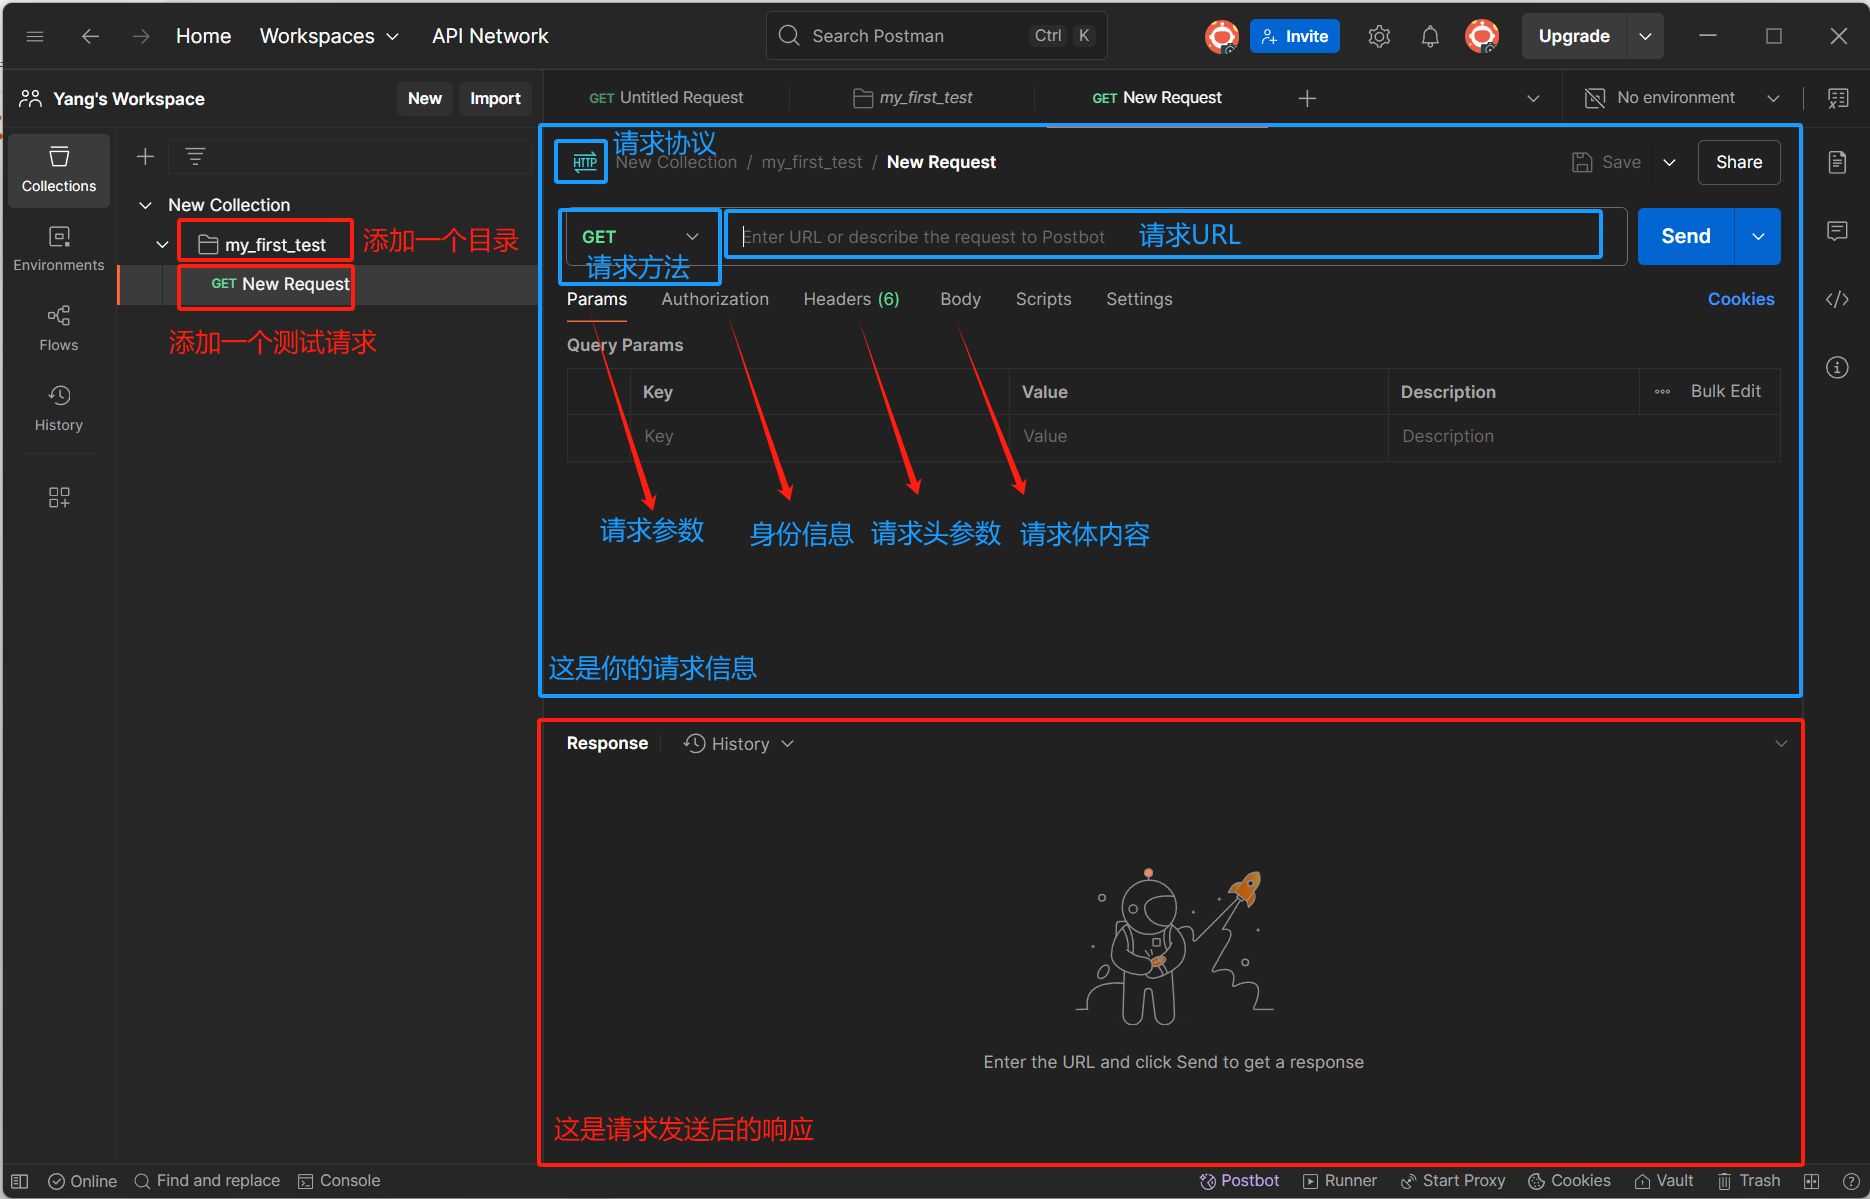Open the comments icon in right sidebar
Image resolution: width=1870 pixels, height=1199 pixels.
click(x=1837, y=231)
